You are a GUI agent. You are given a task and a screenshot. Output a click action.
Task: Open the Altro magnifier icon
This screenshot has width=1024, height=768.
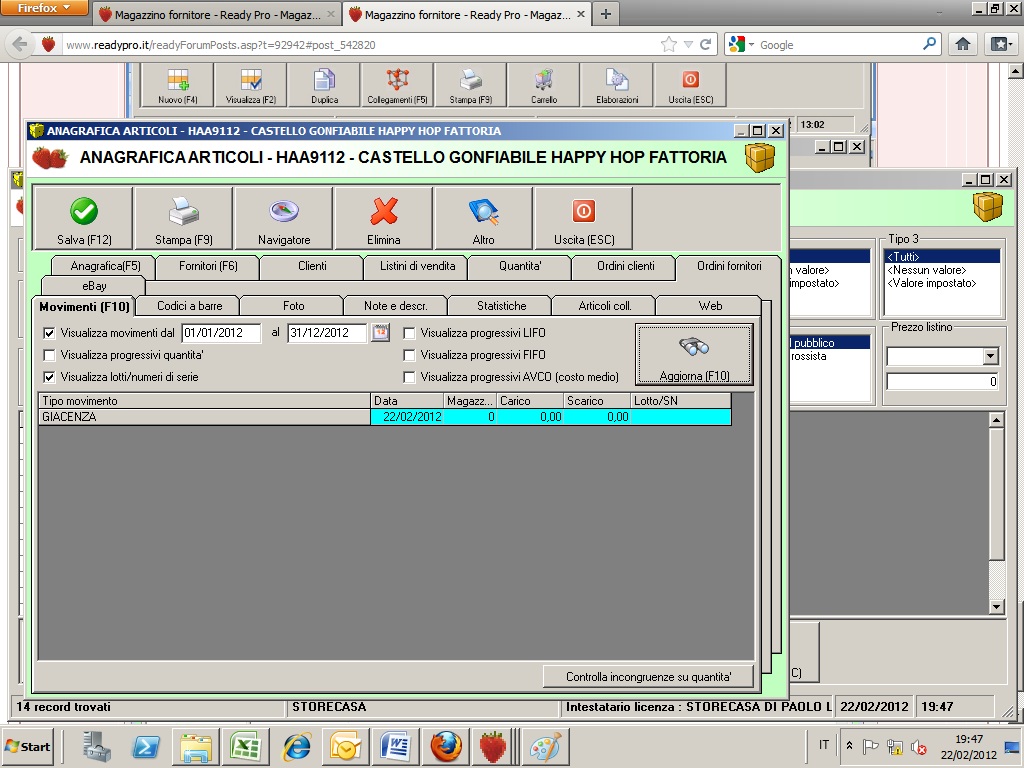click(x=484, y=212)
